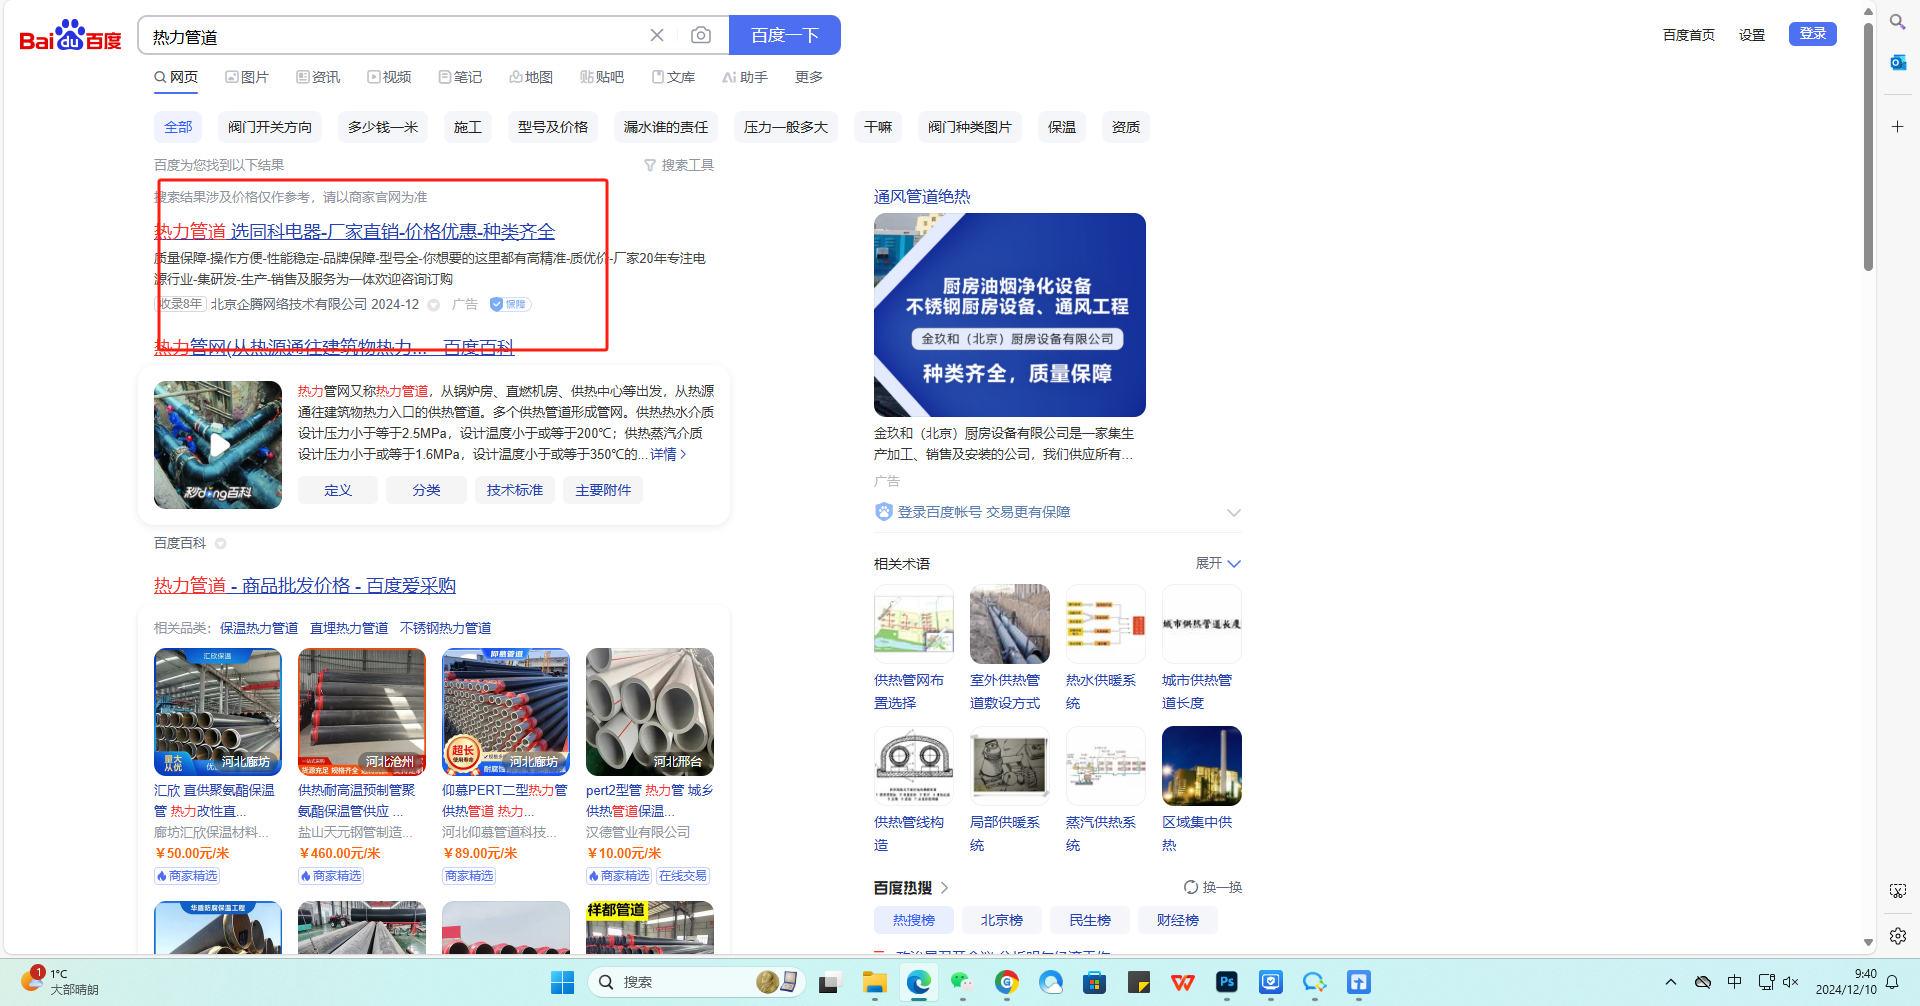Go to 百度首页 link

(1689, 35)
